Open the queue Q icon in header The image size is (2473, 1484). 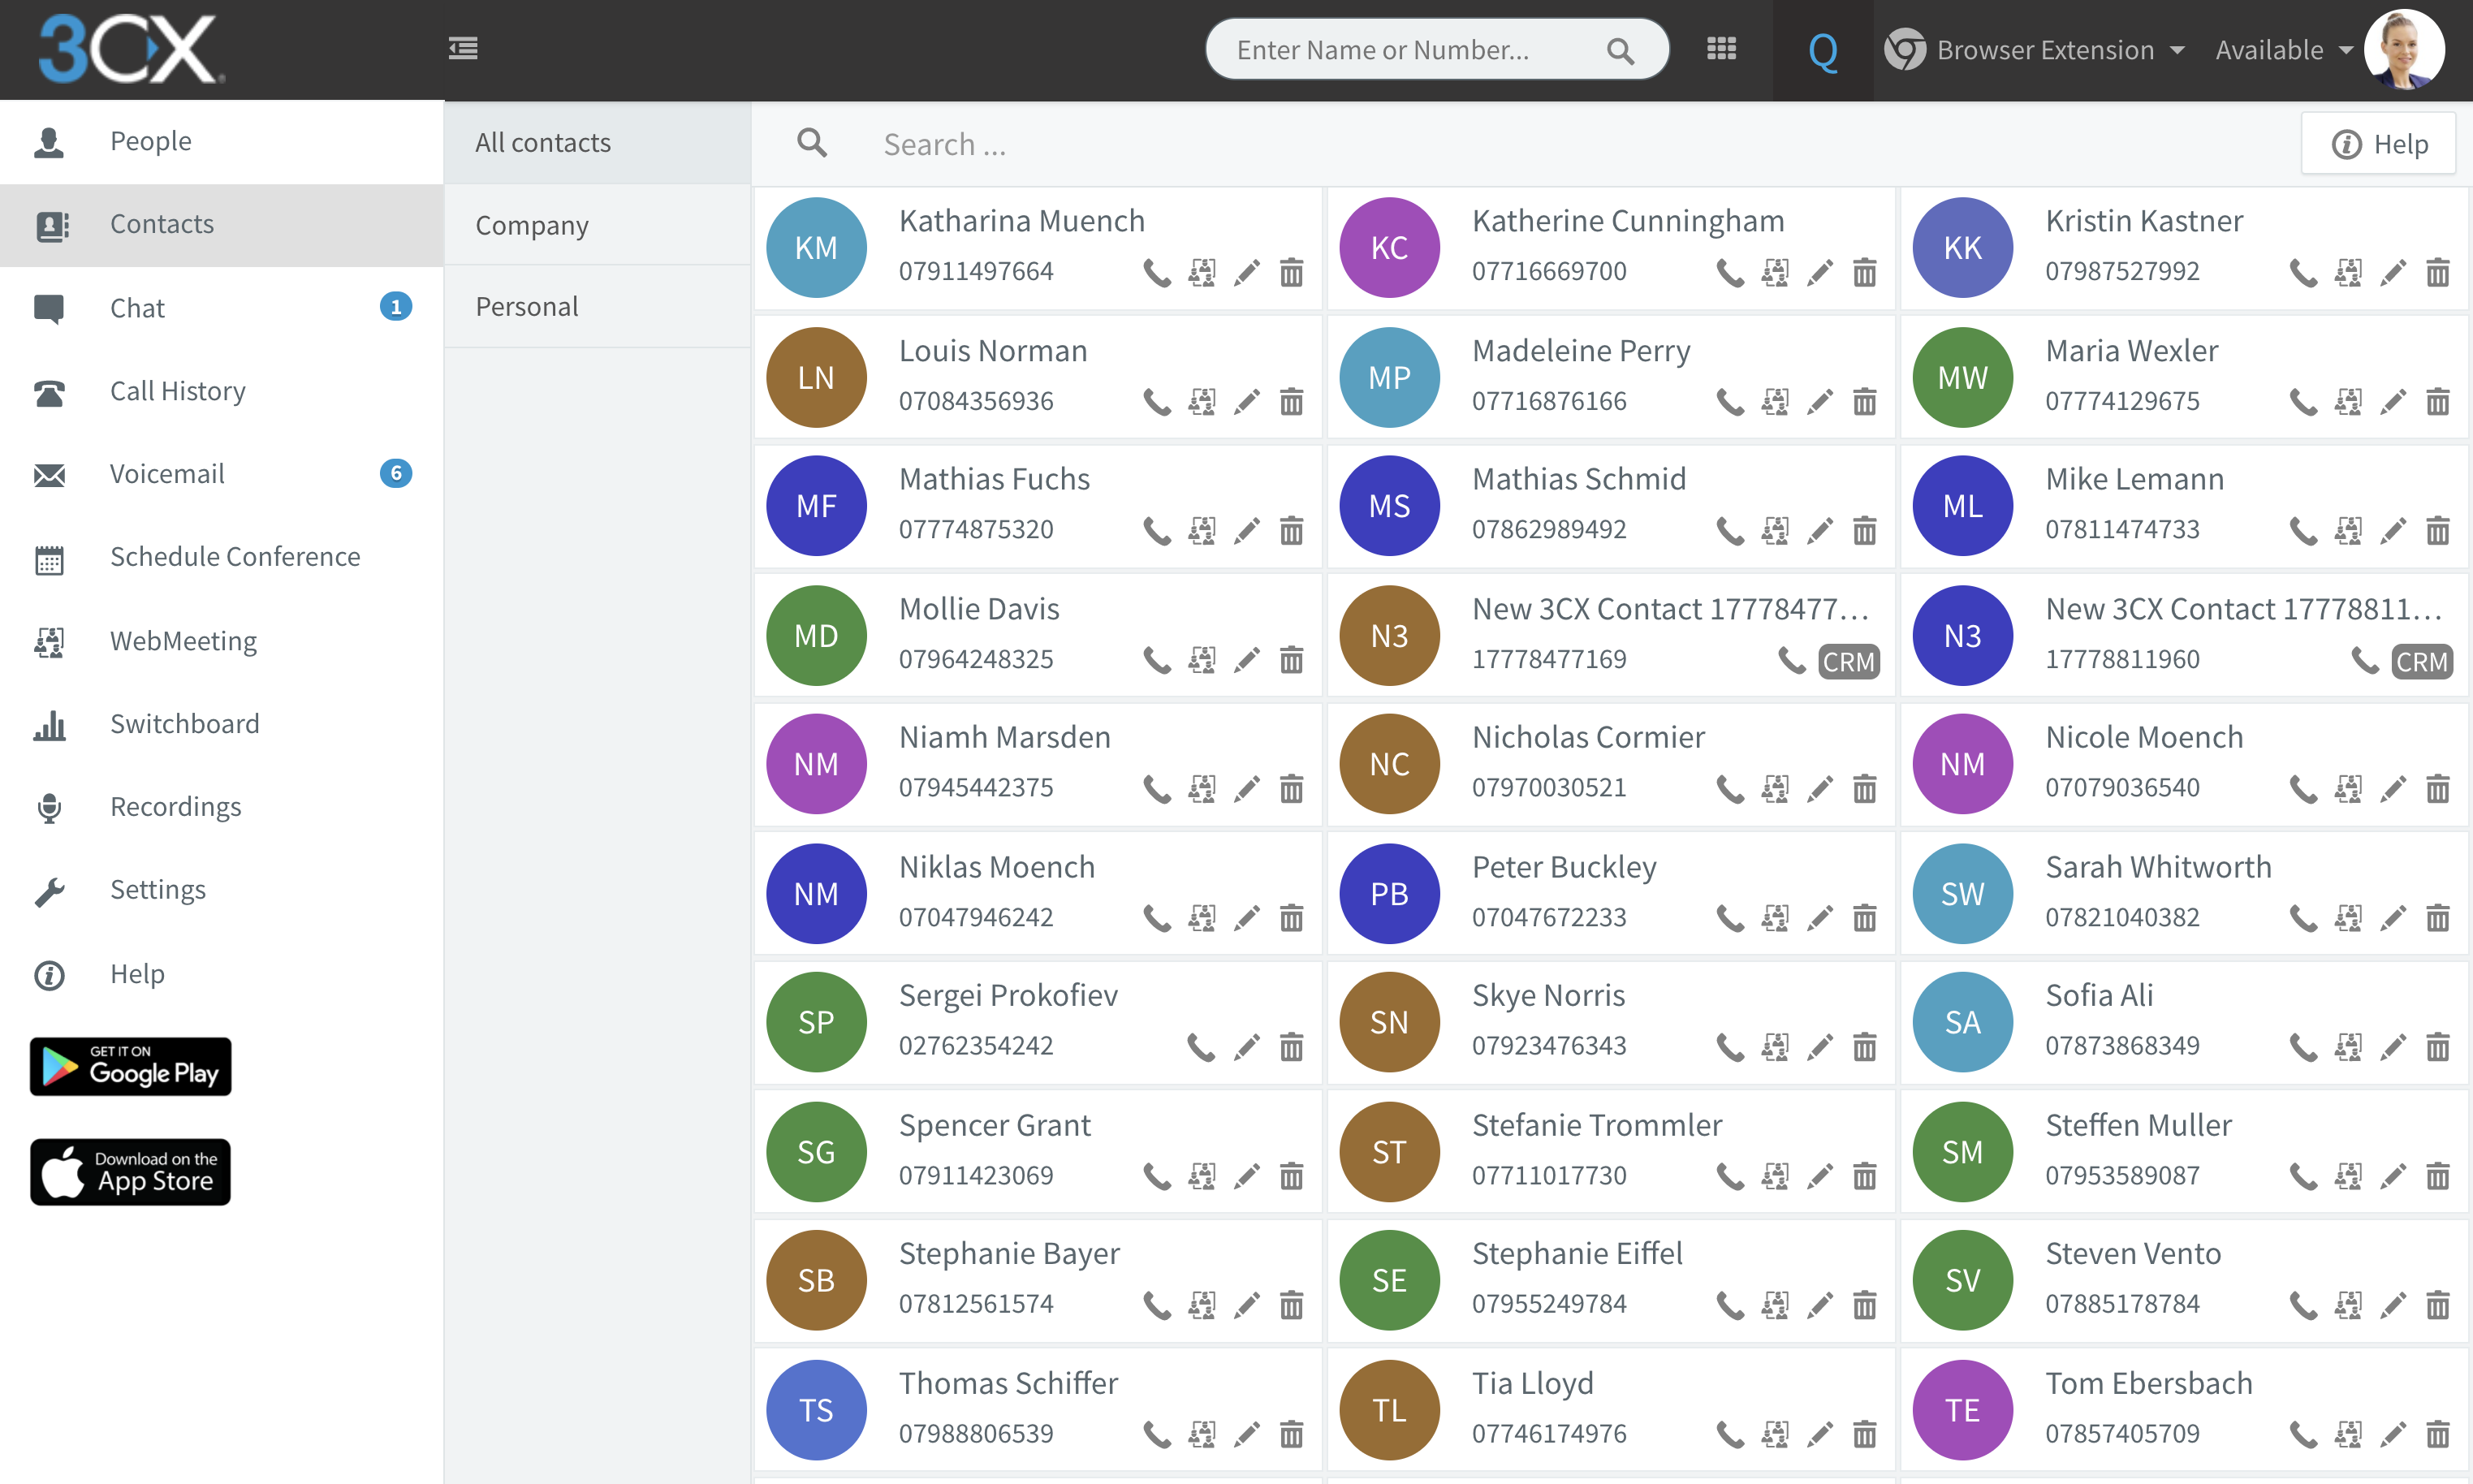tap(1822, 50)
